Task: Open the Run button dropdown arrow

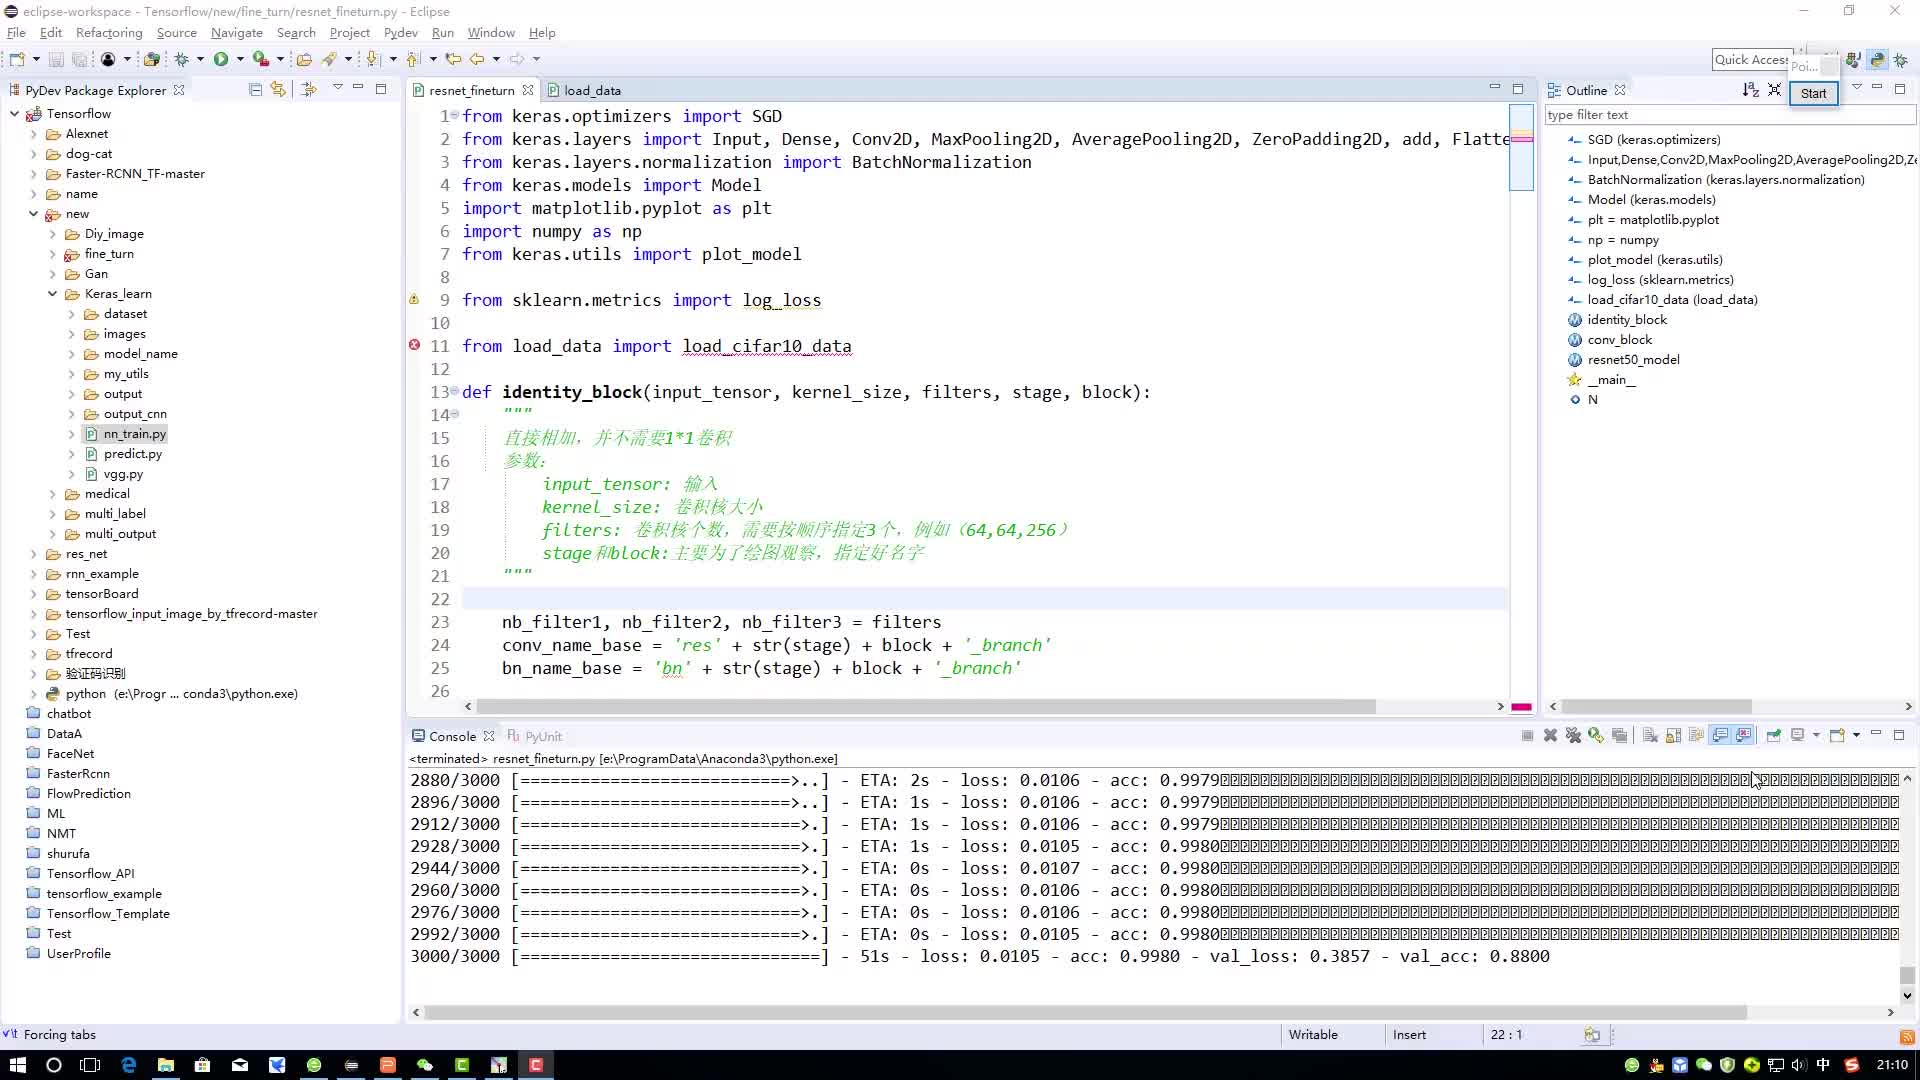Action: tap(240, 59)
